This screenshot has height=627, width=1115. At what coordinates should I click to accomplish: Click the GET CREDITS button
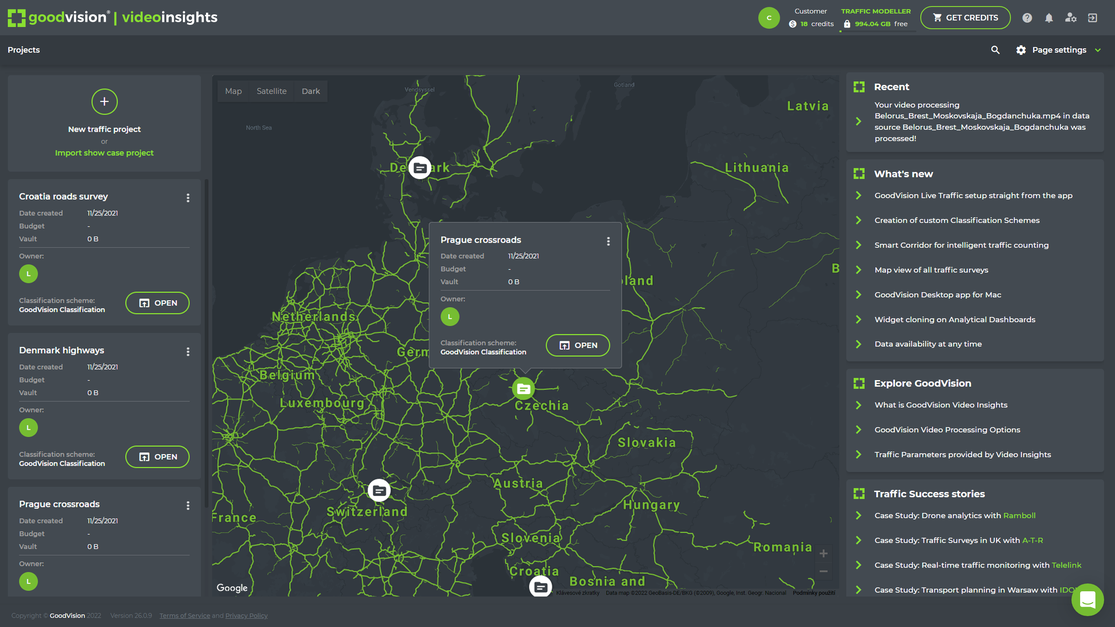(x=965, y=18)
